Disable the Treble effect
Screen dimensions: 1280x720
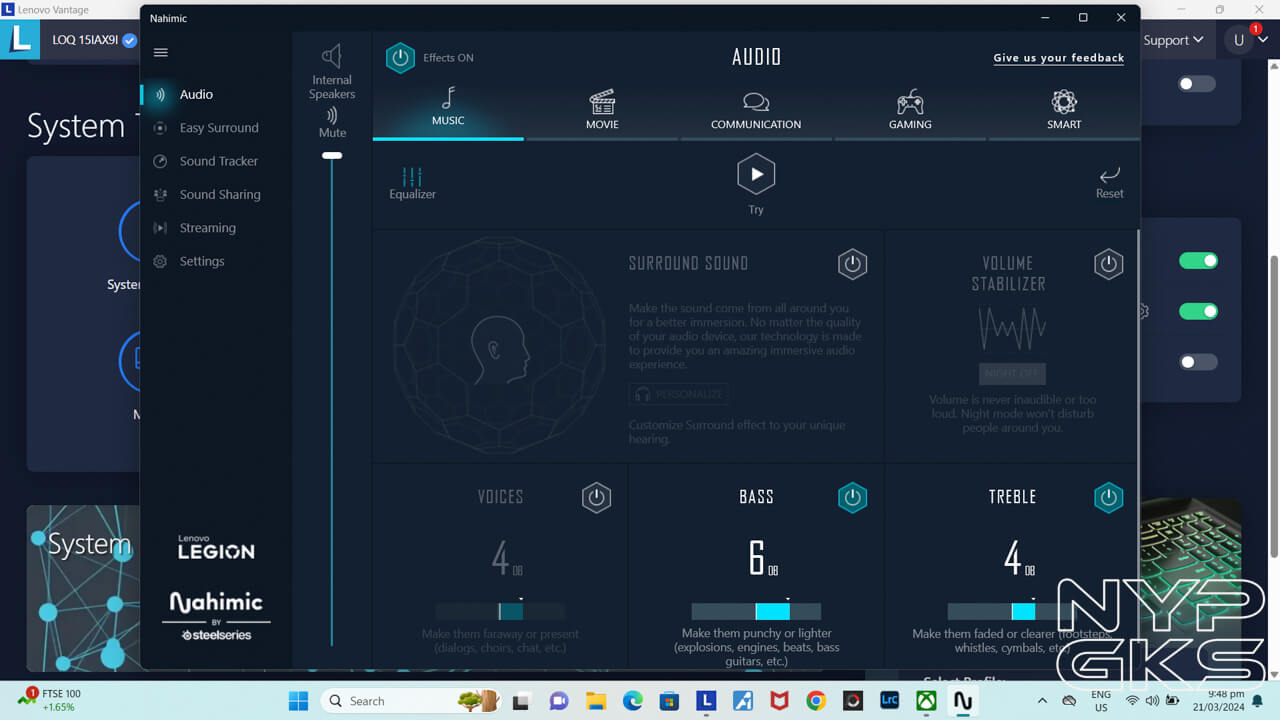[x=1108, y=497]
